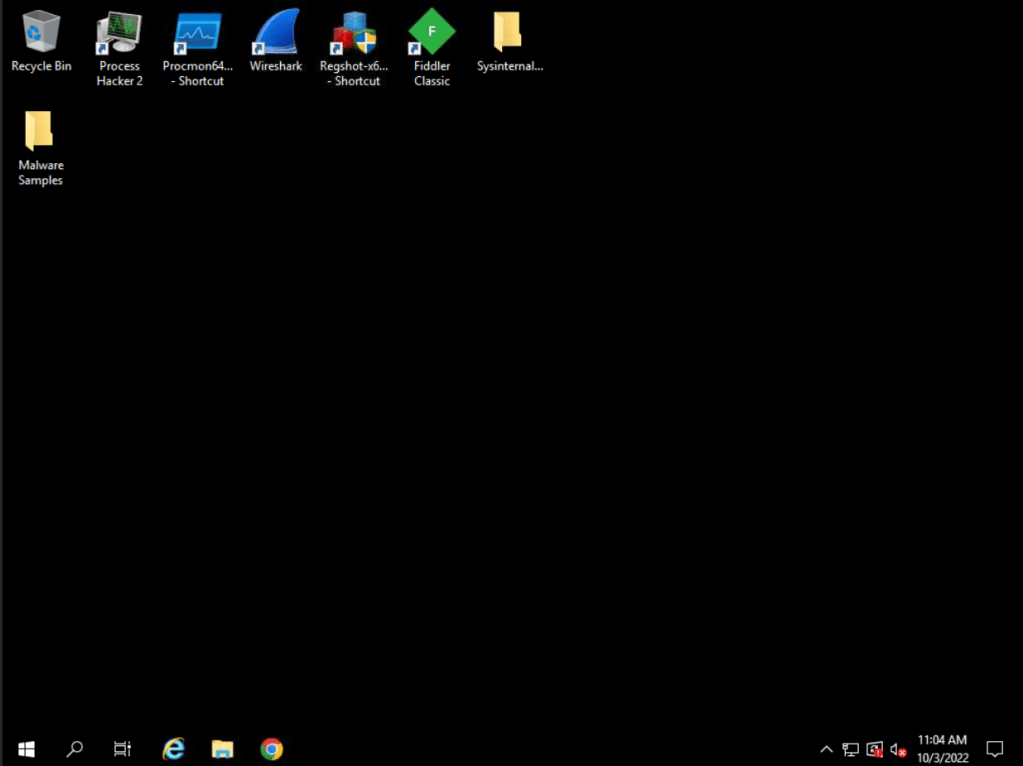
Task: Expand the hidden system tray icons
Action: coord(826,749)
